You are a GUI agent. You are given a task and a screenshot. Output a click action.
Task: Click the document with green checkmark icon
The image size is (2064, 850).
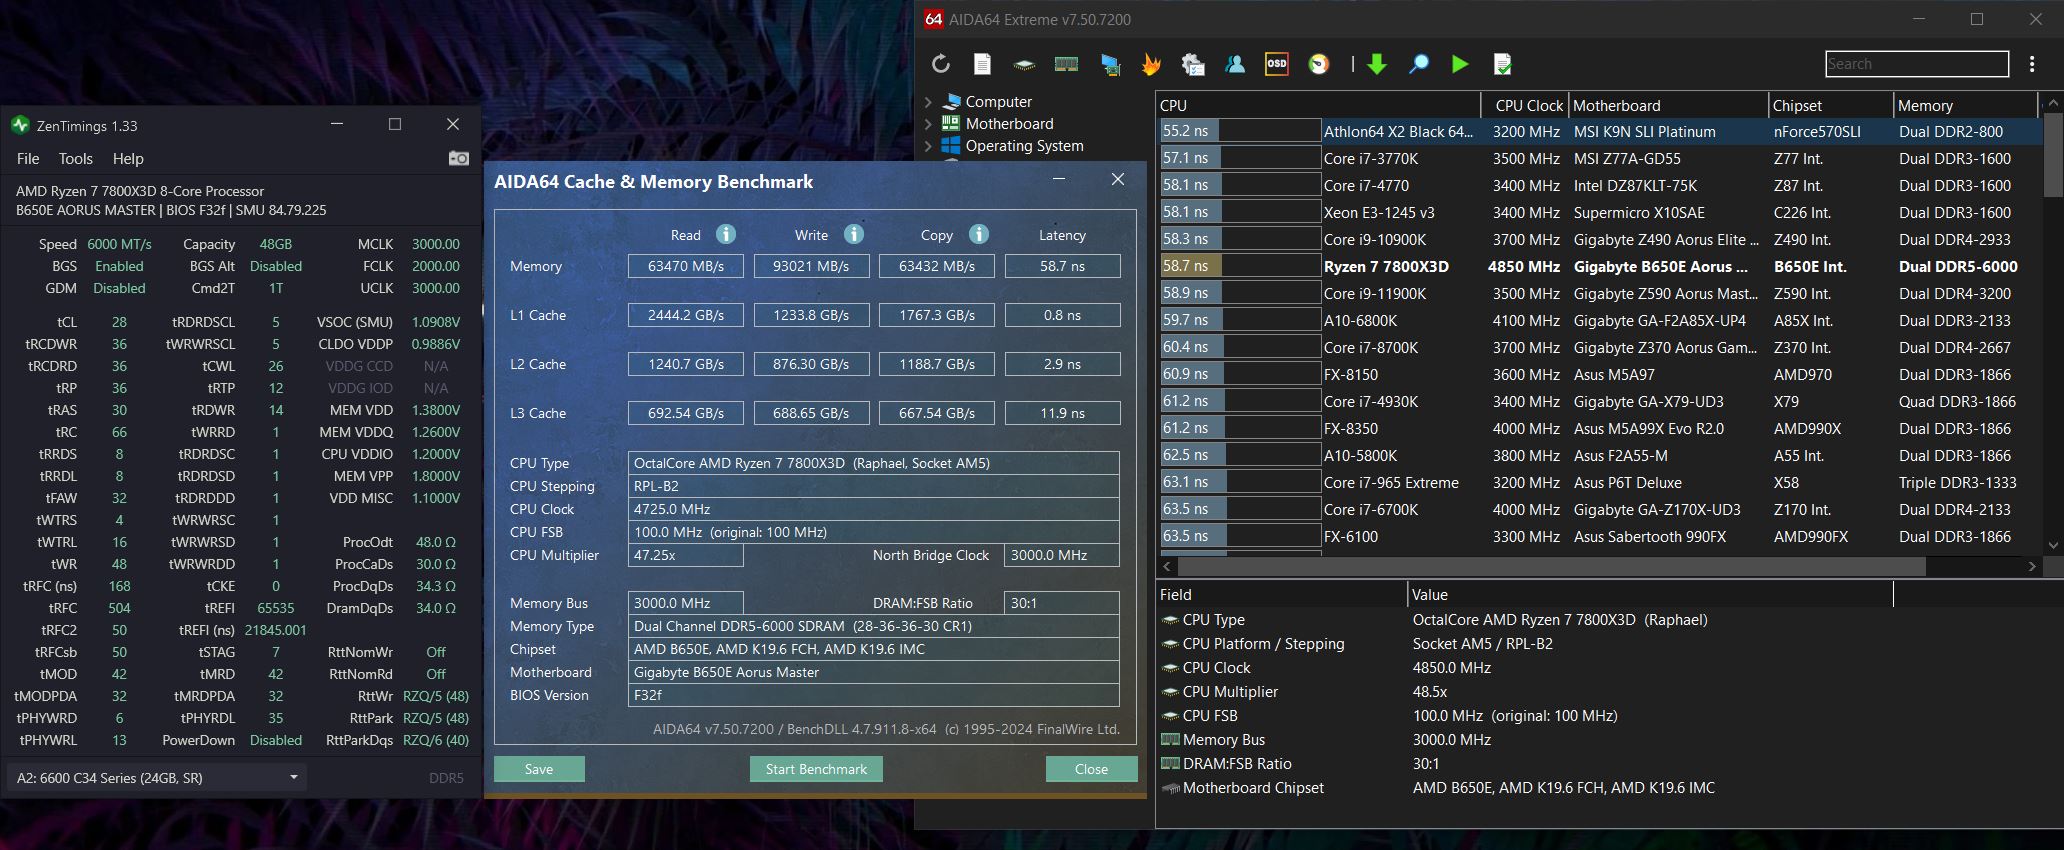coord(1502,64)
